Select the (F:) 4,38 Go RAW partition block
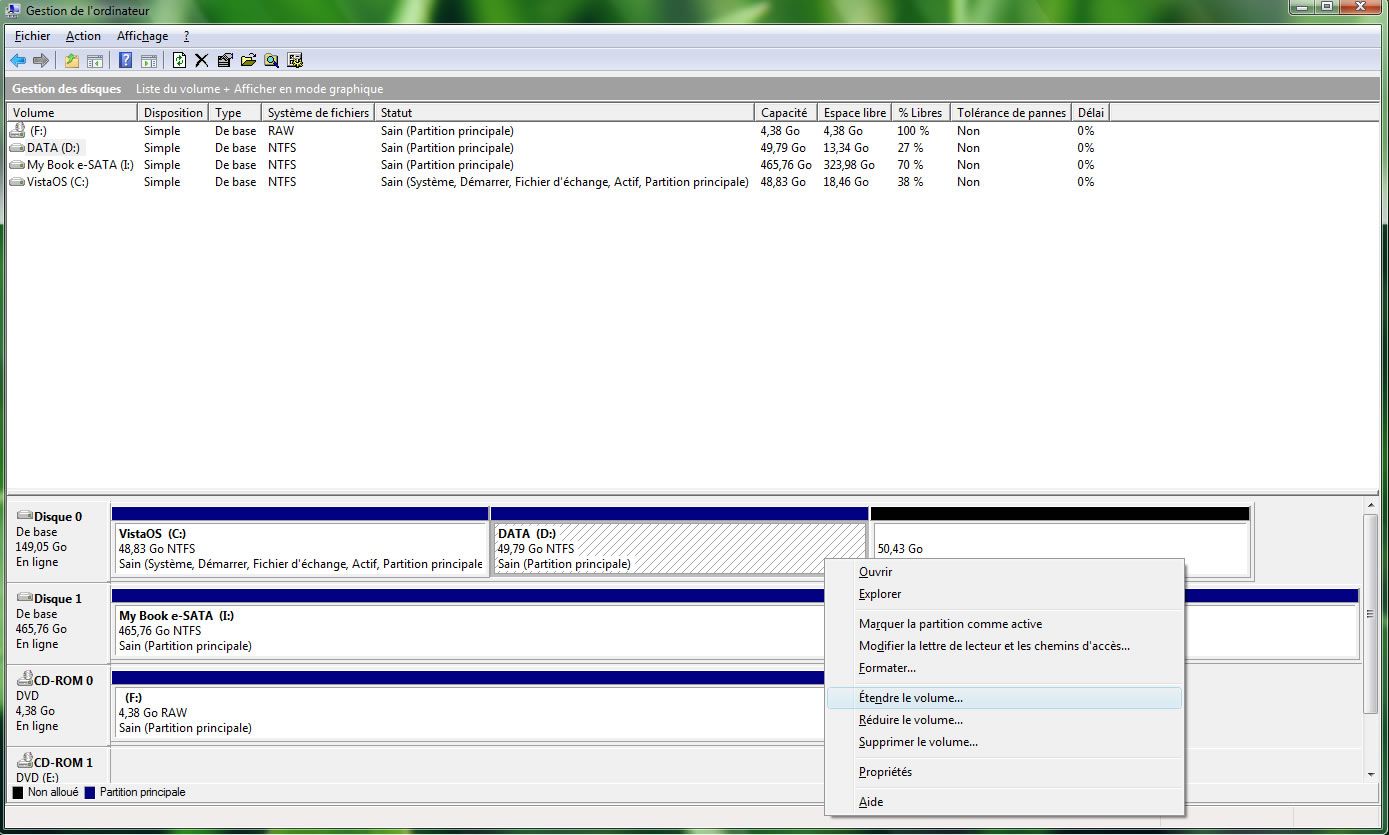The width and height of the screenshot is (1389, 835). [470, 706]
